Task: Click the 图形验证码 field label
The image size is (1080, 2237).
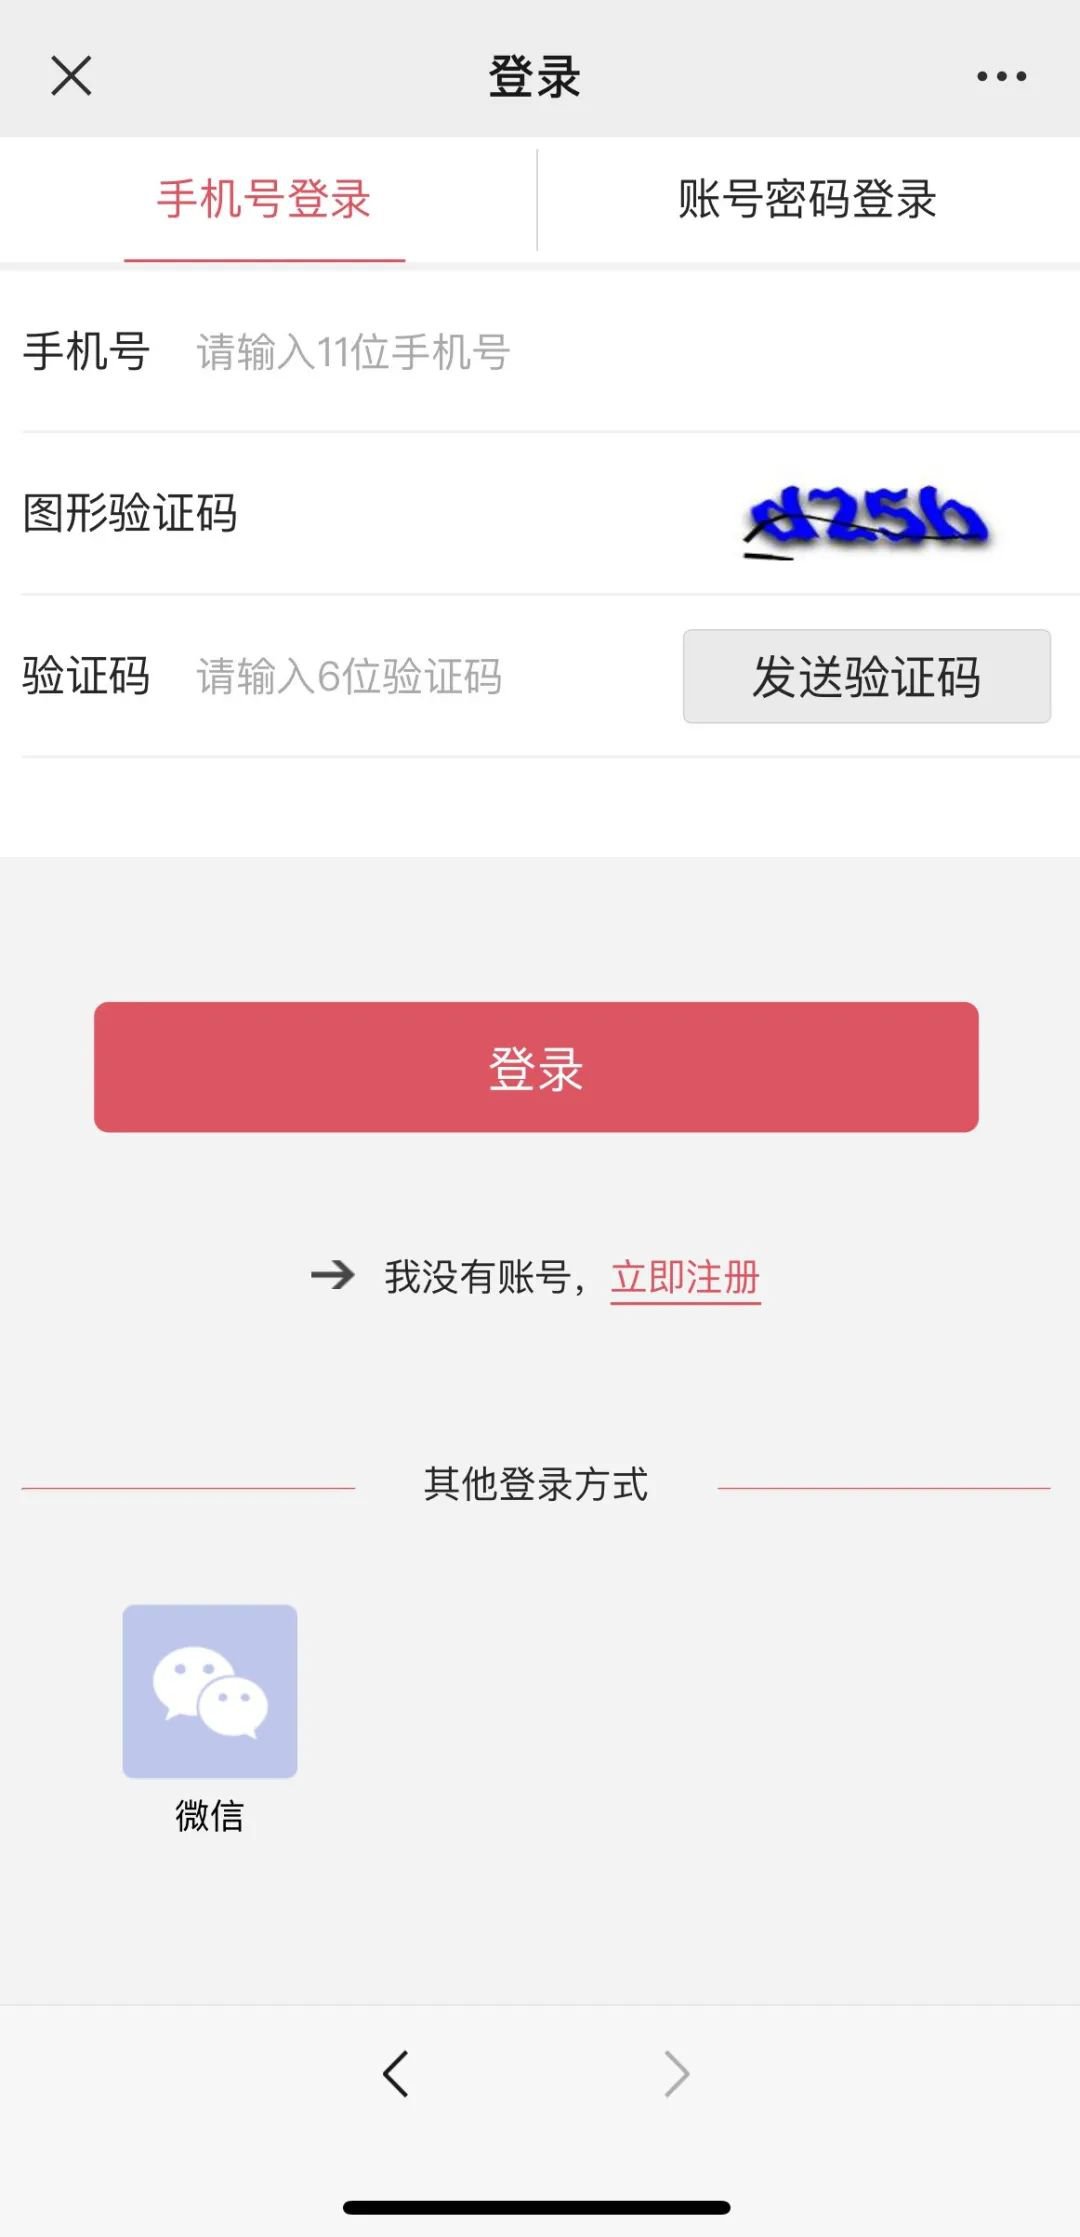Action: [130, 514]
